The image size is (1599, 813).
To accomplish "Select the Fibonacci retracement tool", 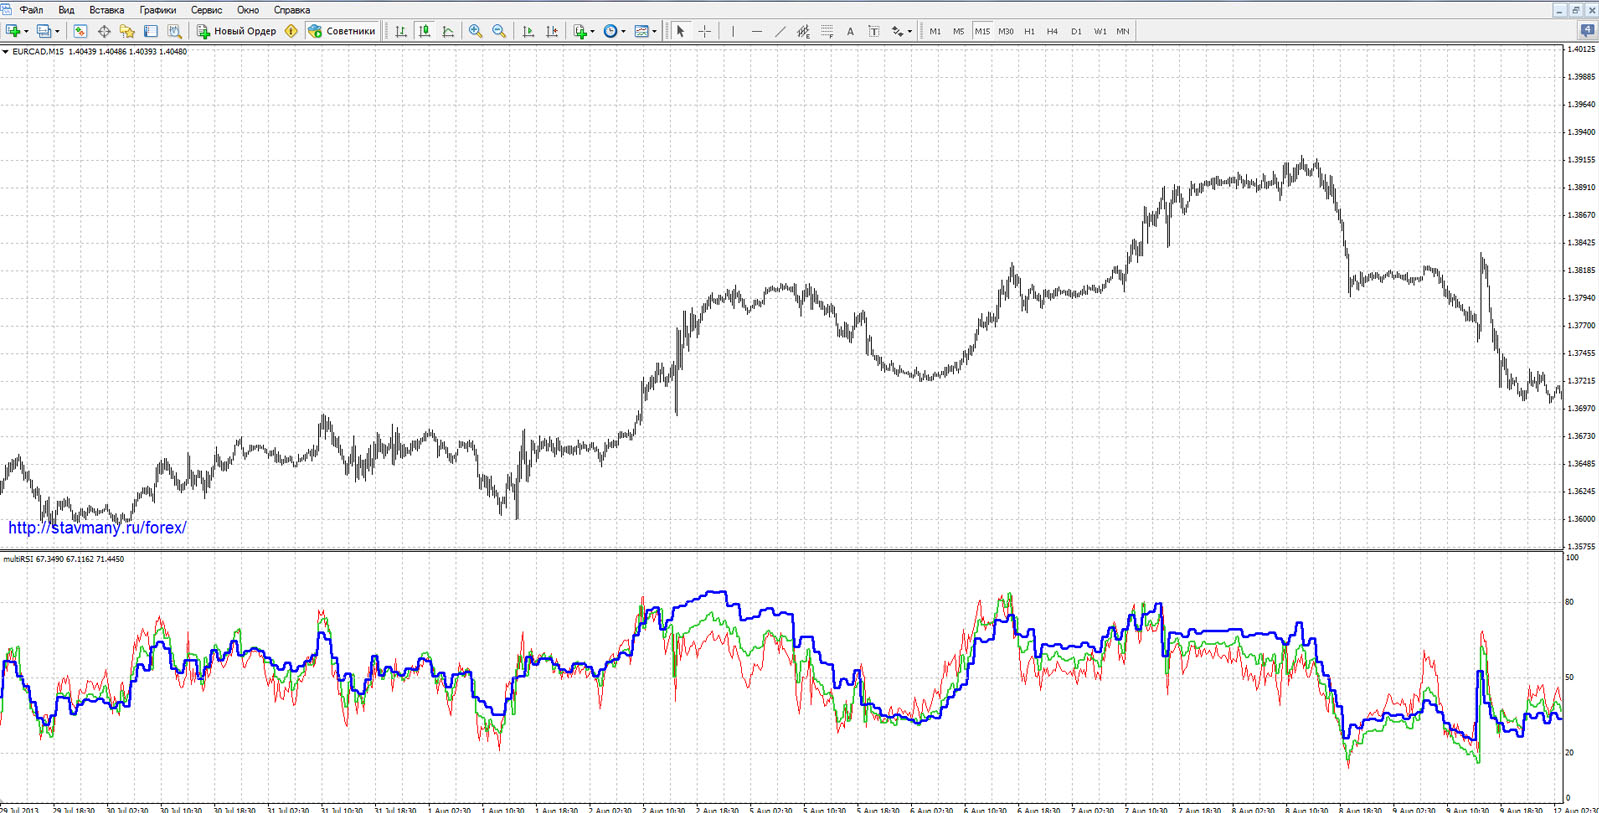I will [827, 31].
